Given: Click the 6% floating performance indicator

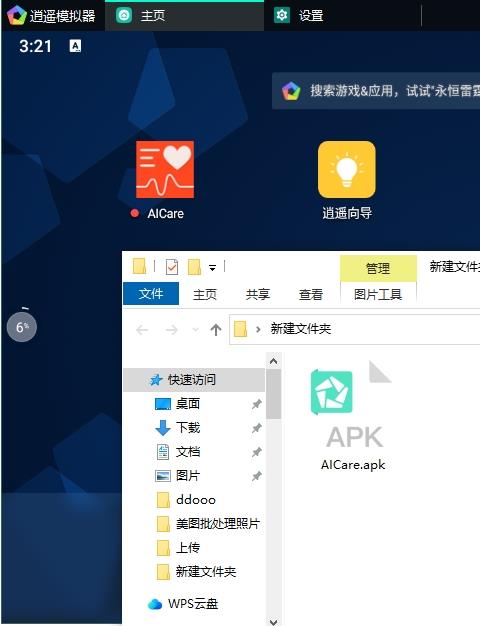Looking at the screenshot, I should point(22,327).
